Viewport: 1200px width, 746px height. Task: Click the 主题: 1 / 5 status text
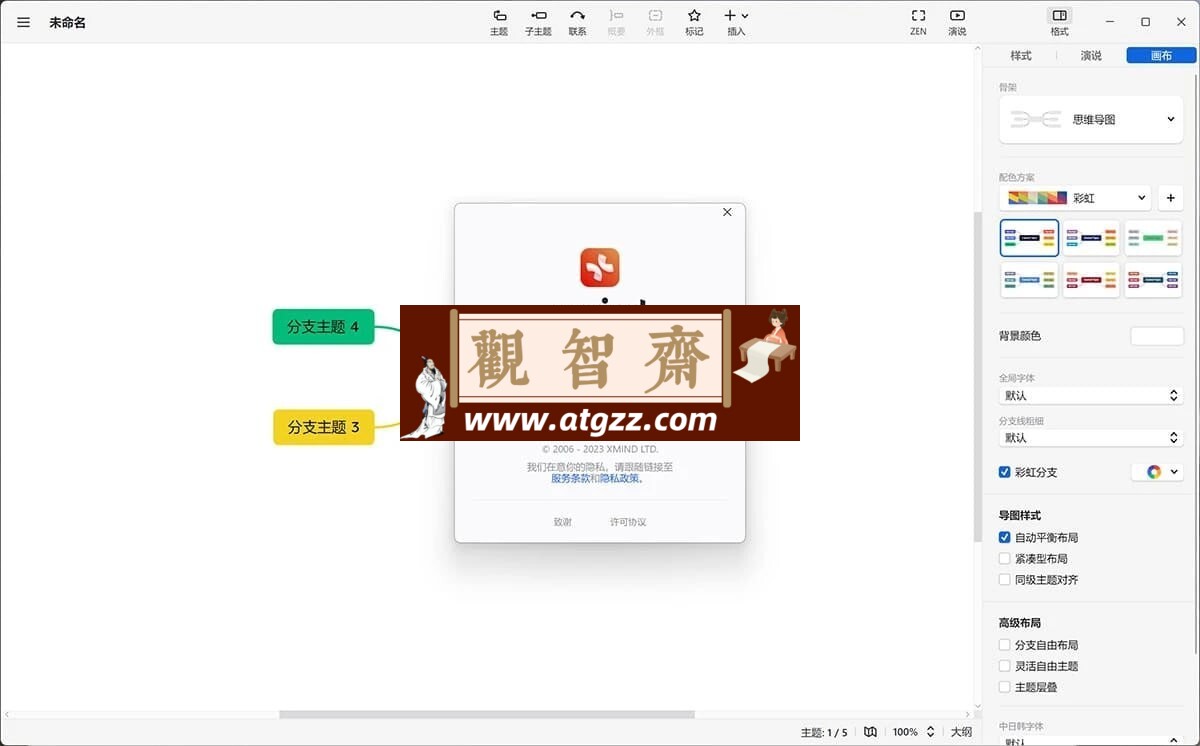(824, 732)
